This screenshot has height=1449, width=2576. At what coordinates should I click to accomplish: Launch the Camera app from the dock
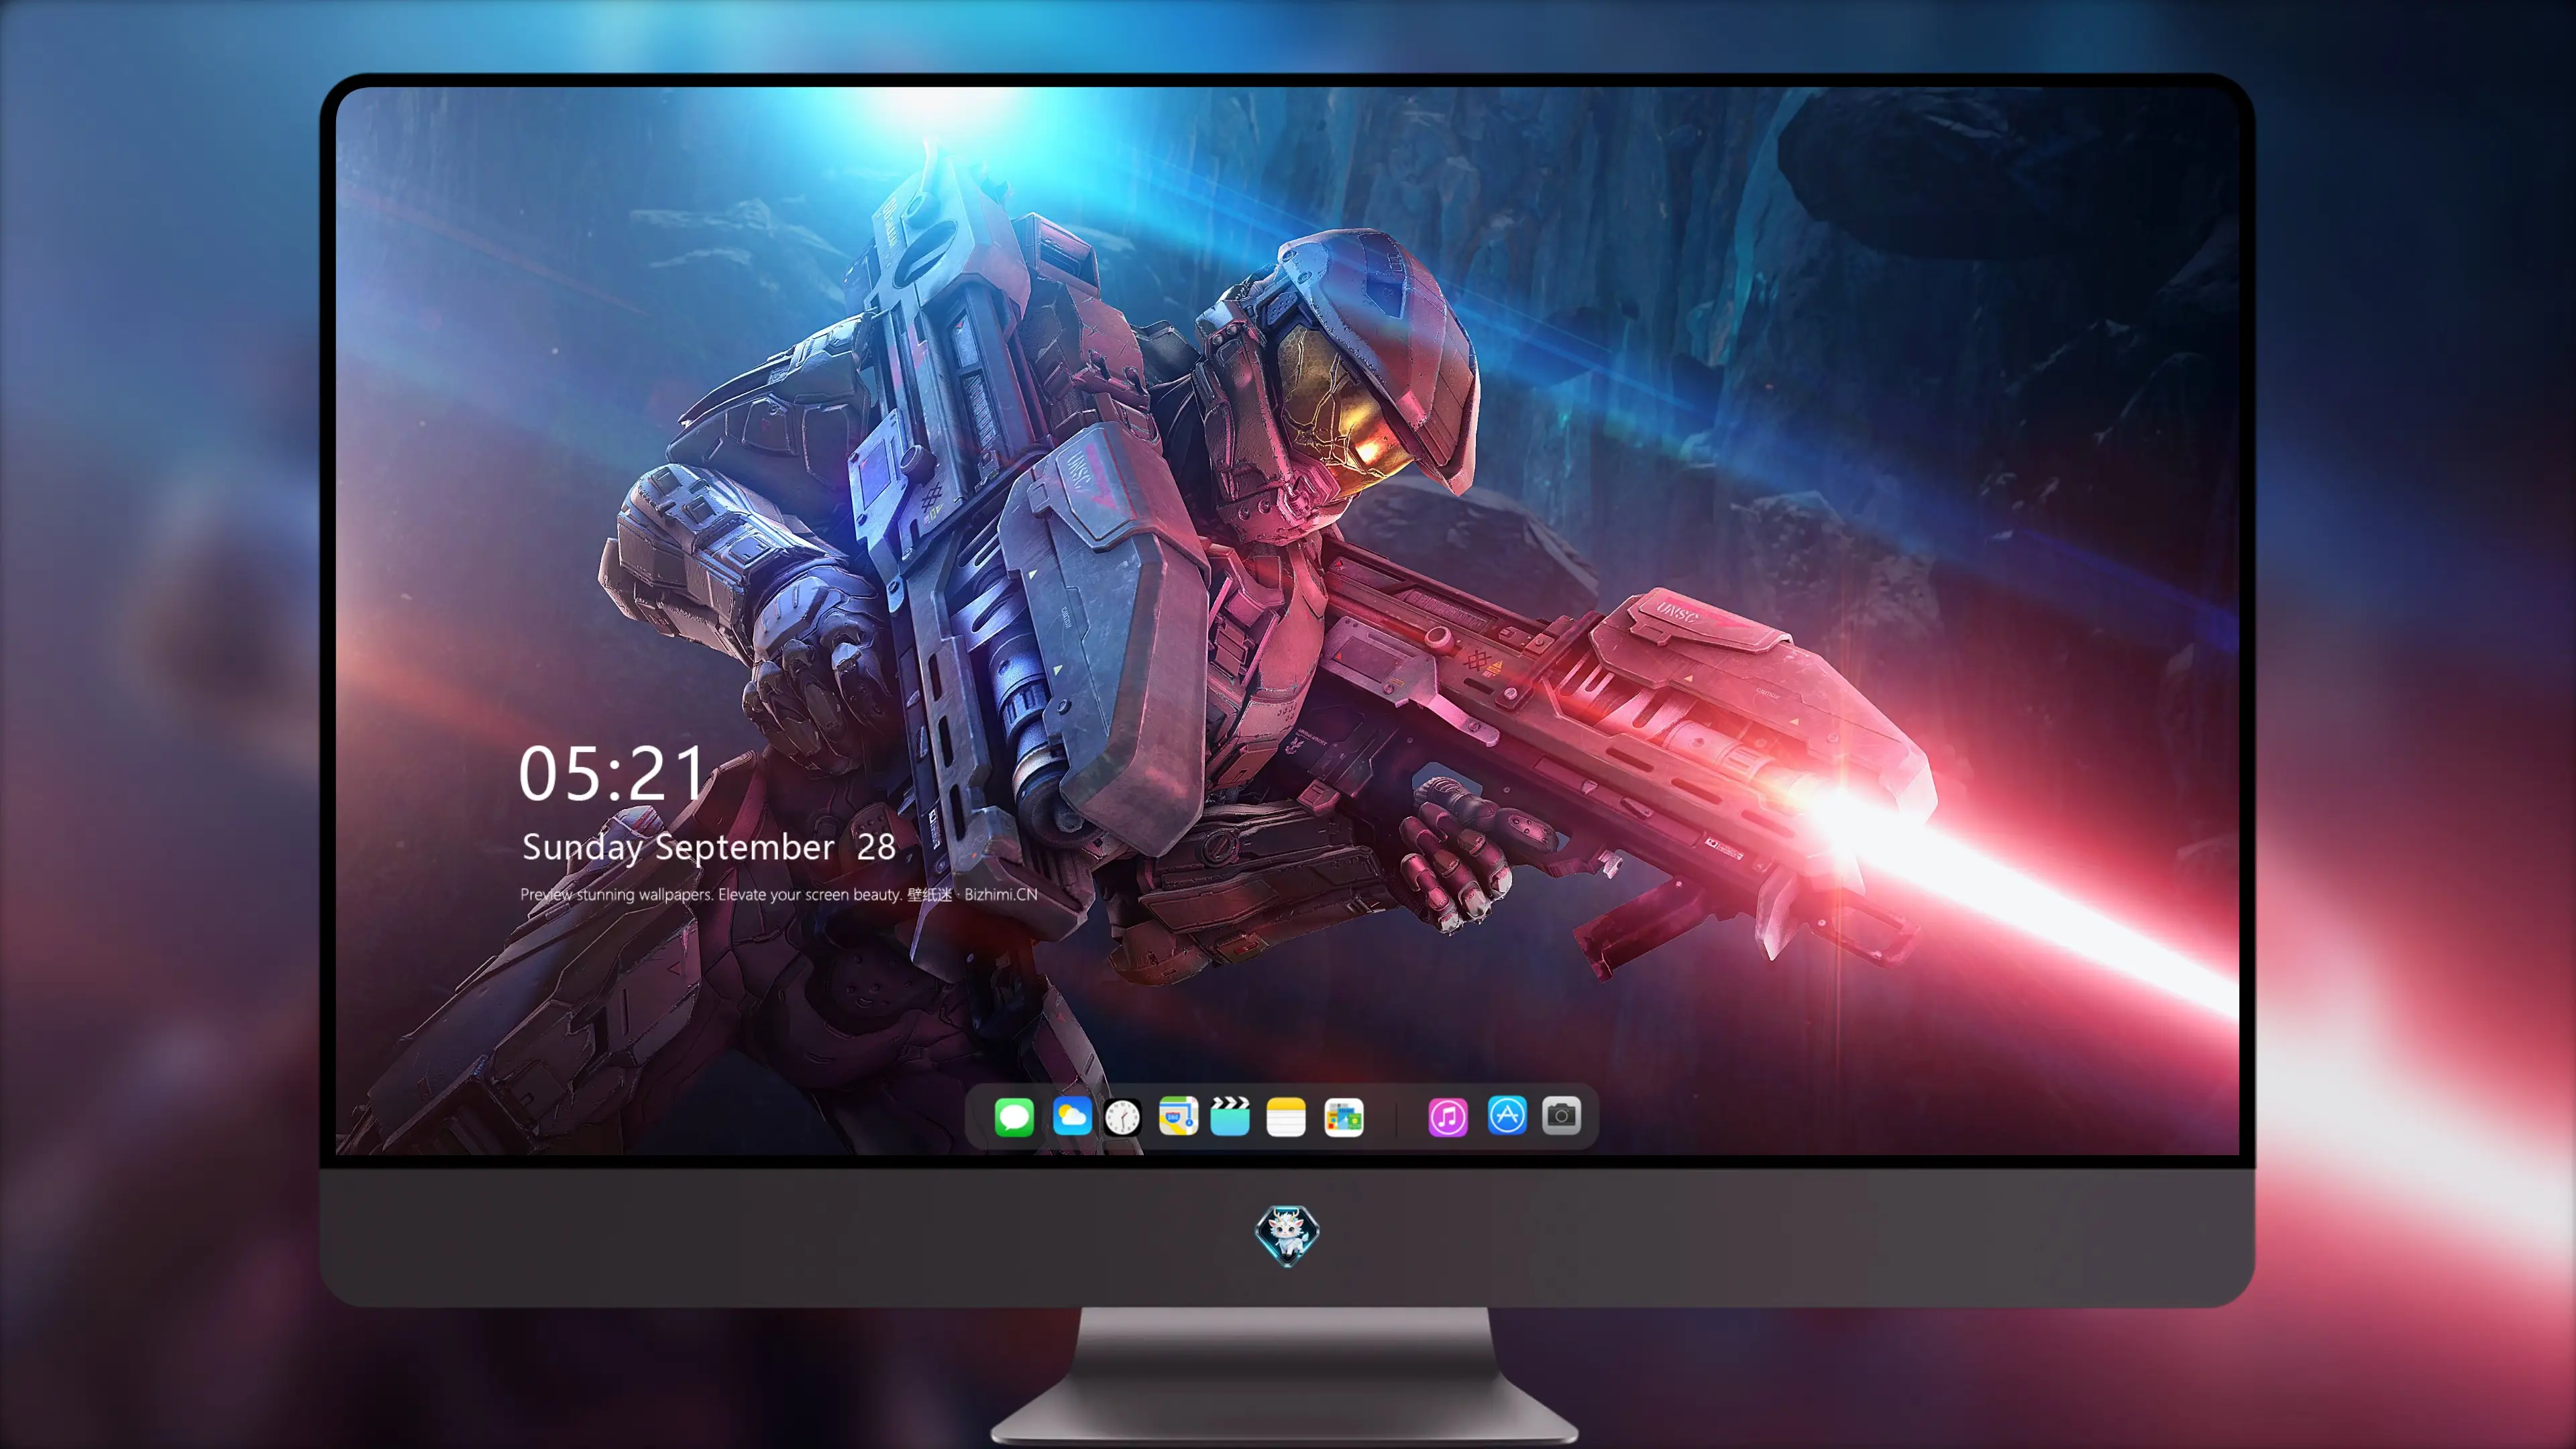[1561, 1116]
